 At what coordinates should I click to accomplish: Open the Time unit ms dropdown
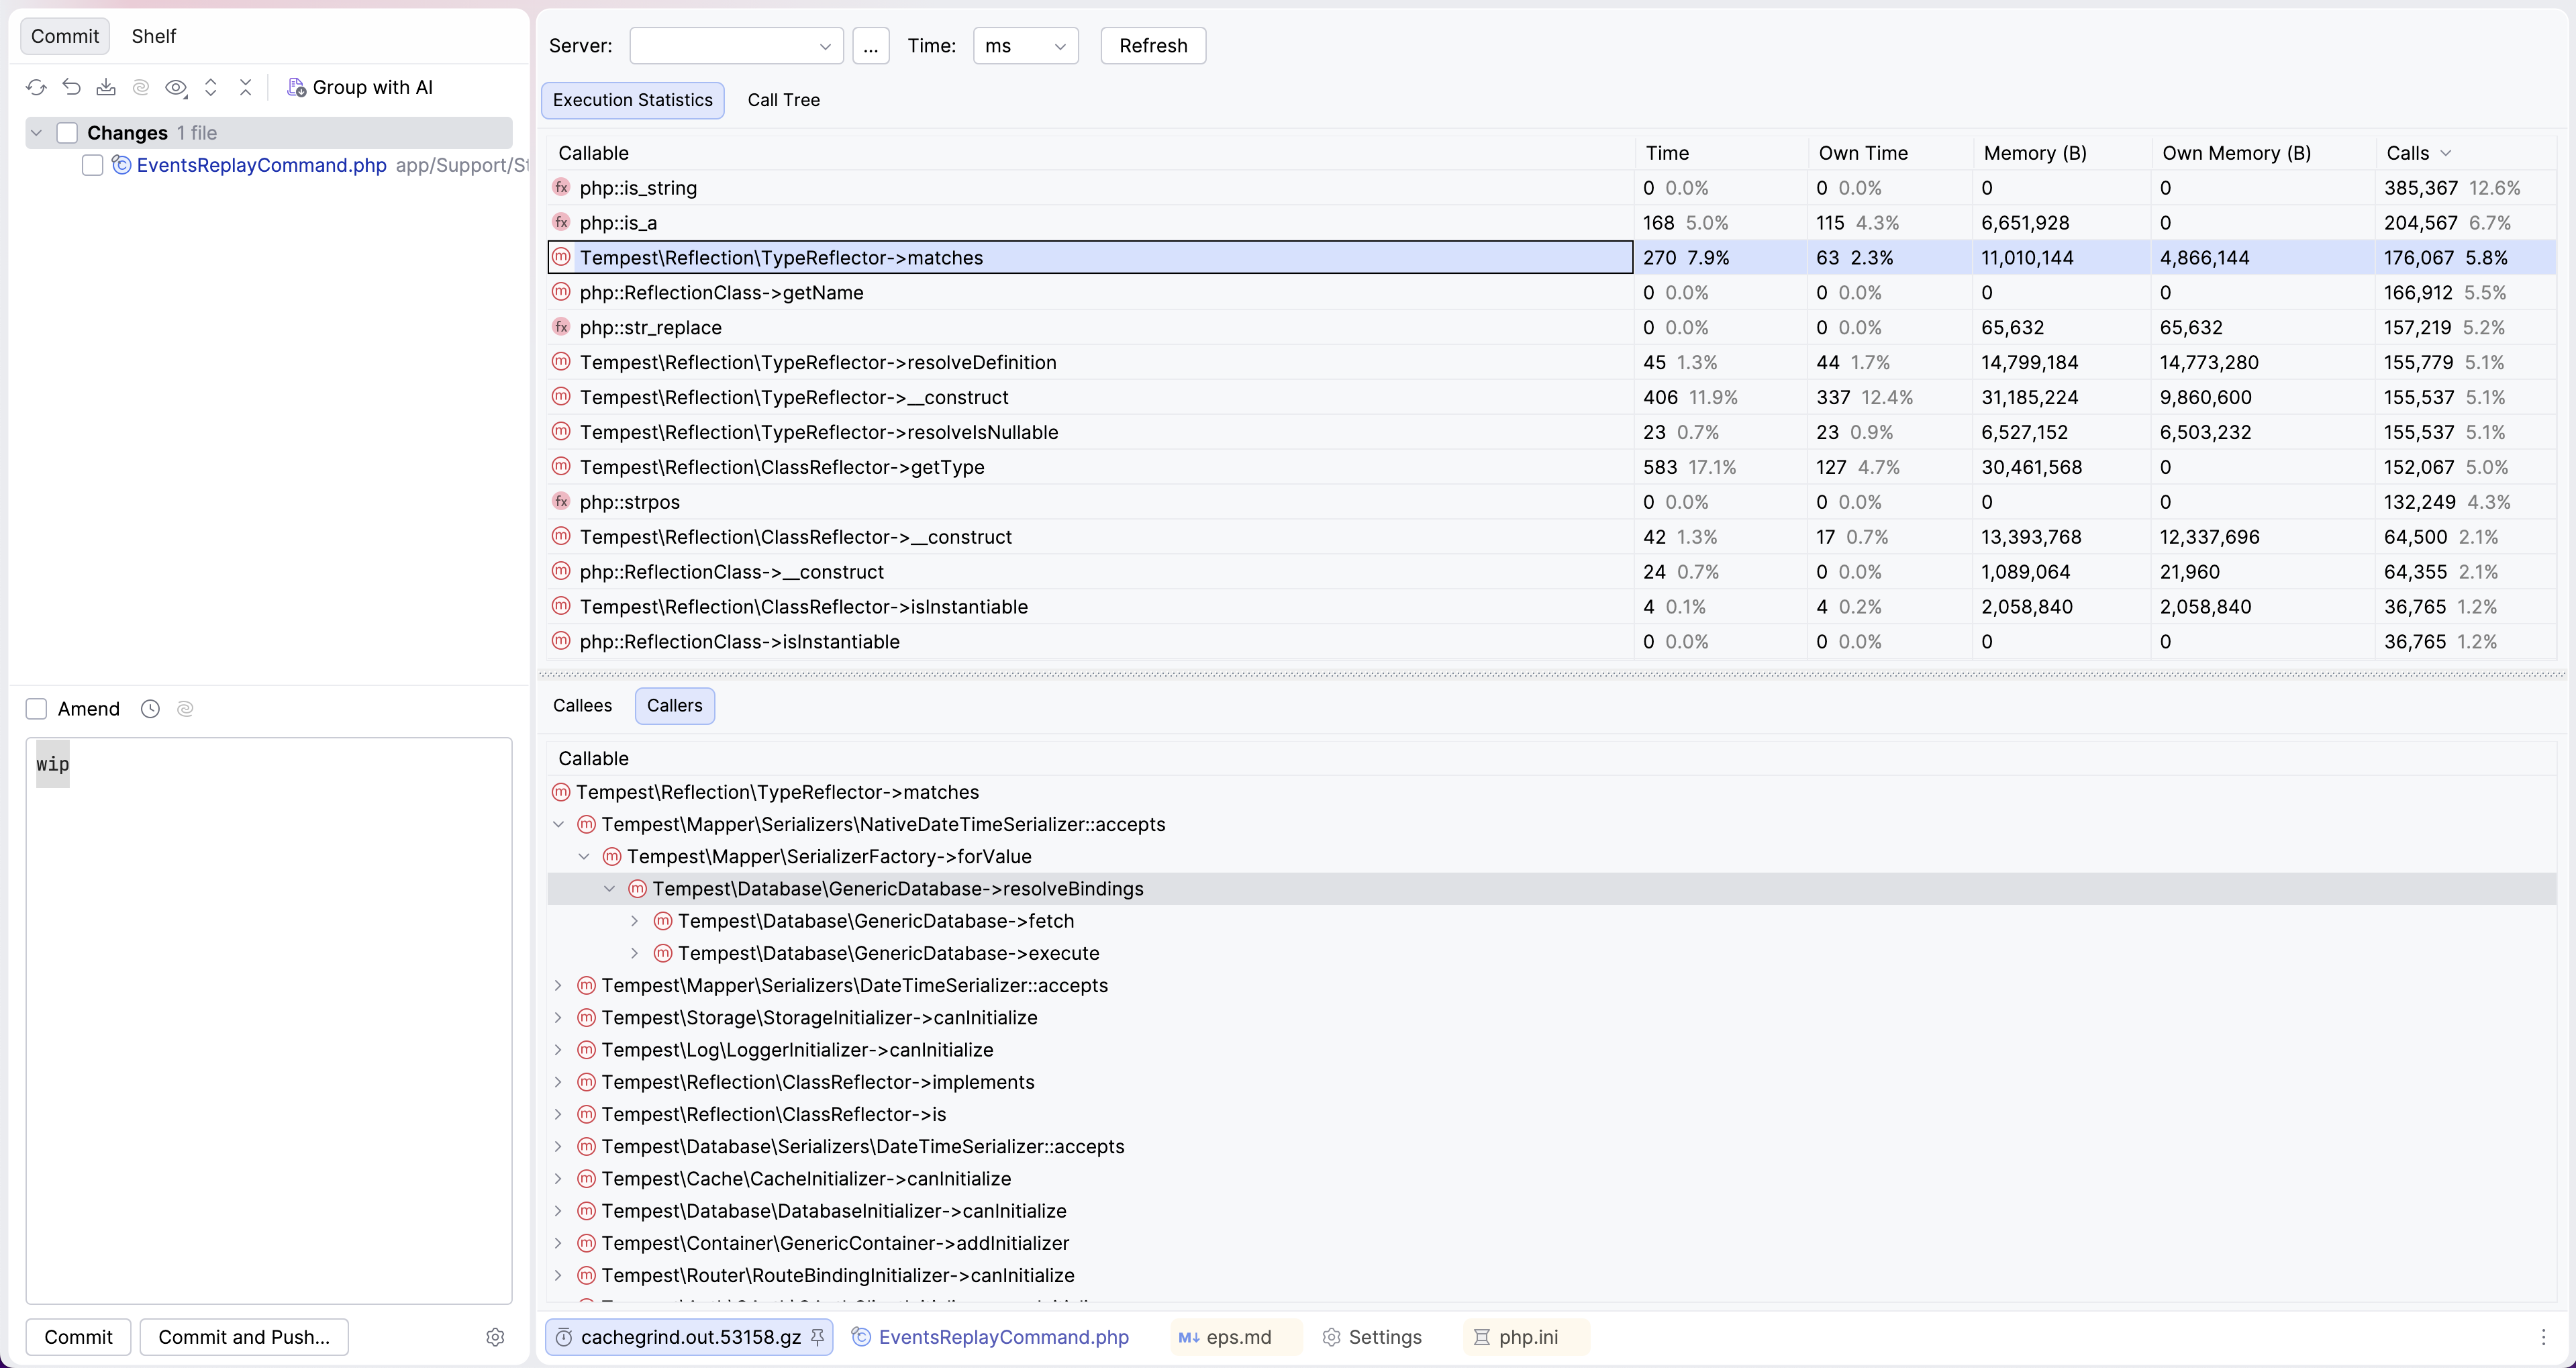pyautogui.click(x=1025, y=46)
